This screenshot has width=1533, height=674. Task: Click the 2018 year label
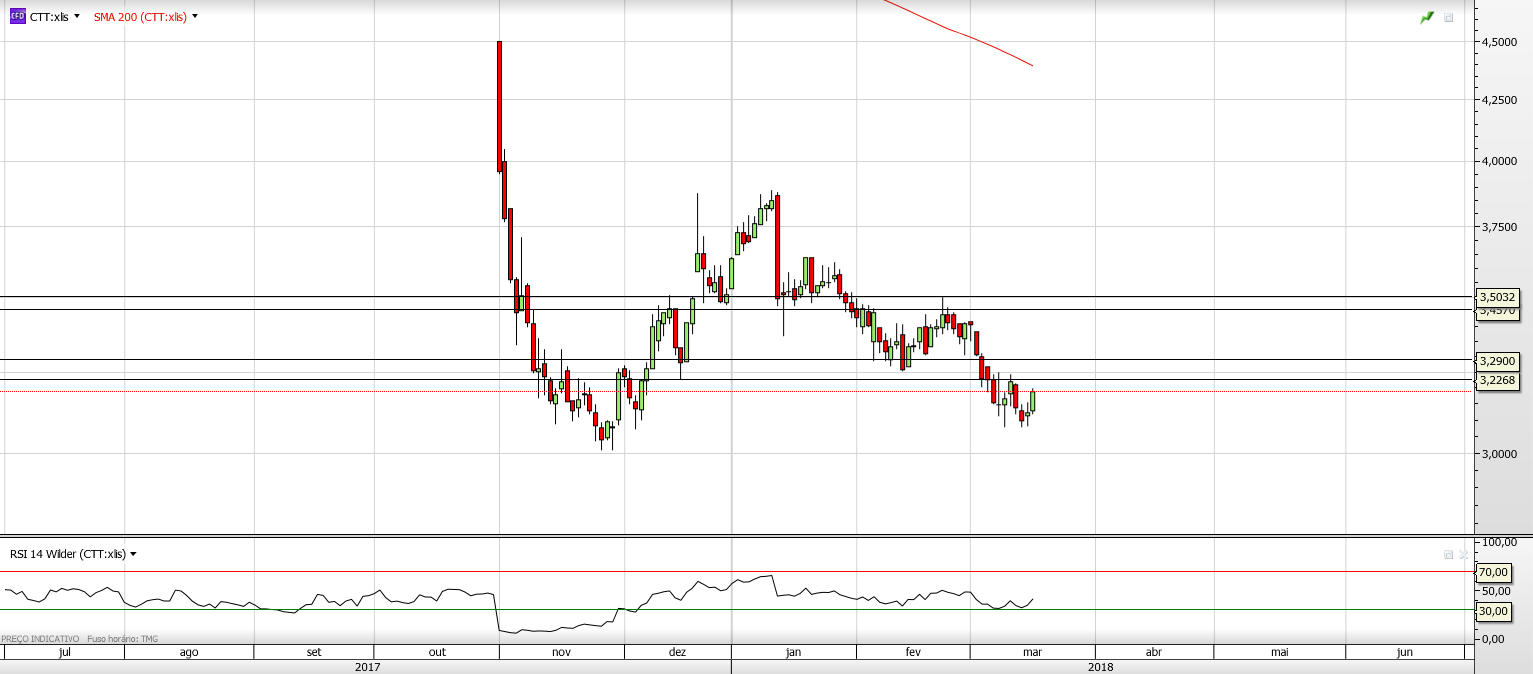(1101, 666)
